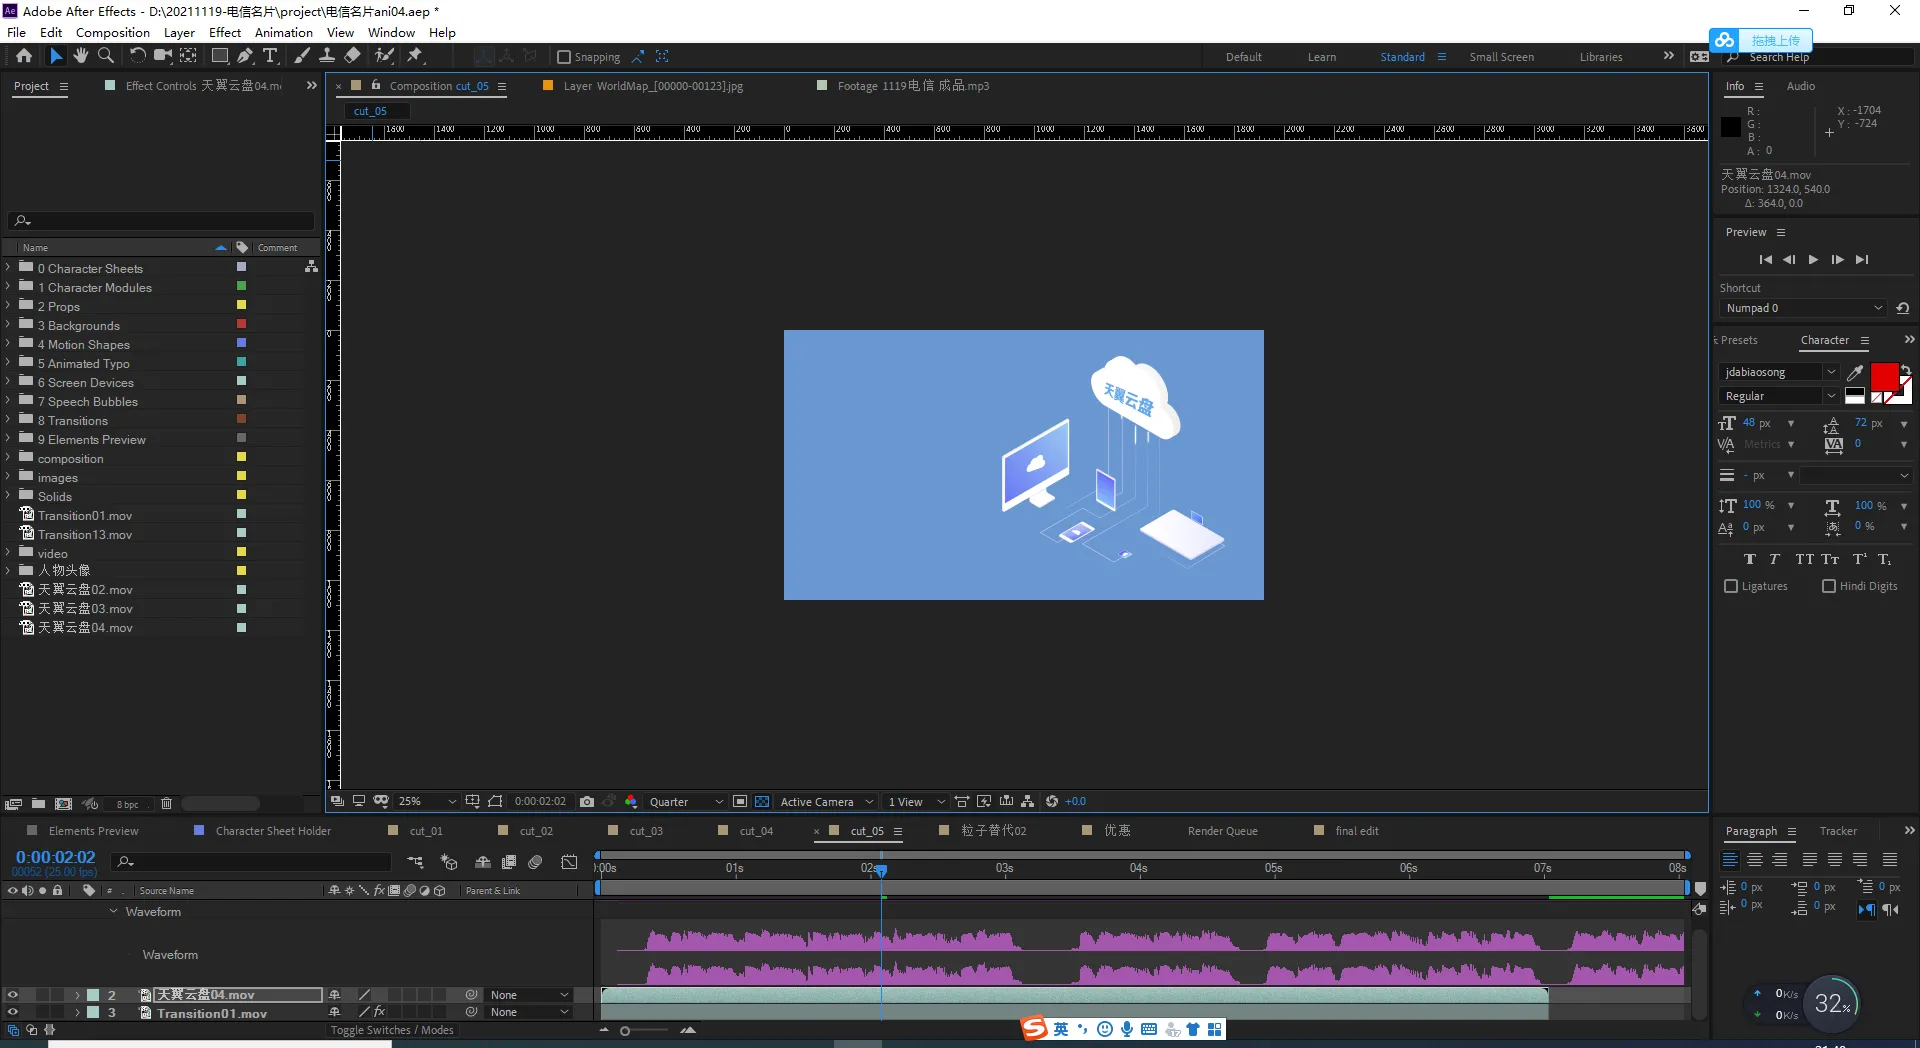This screenshot has width=1920, height=1048.
Task: Switch to Libraries workspace
Action: point(1601,57)
